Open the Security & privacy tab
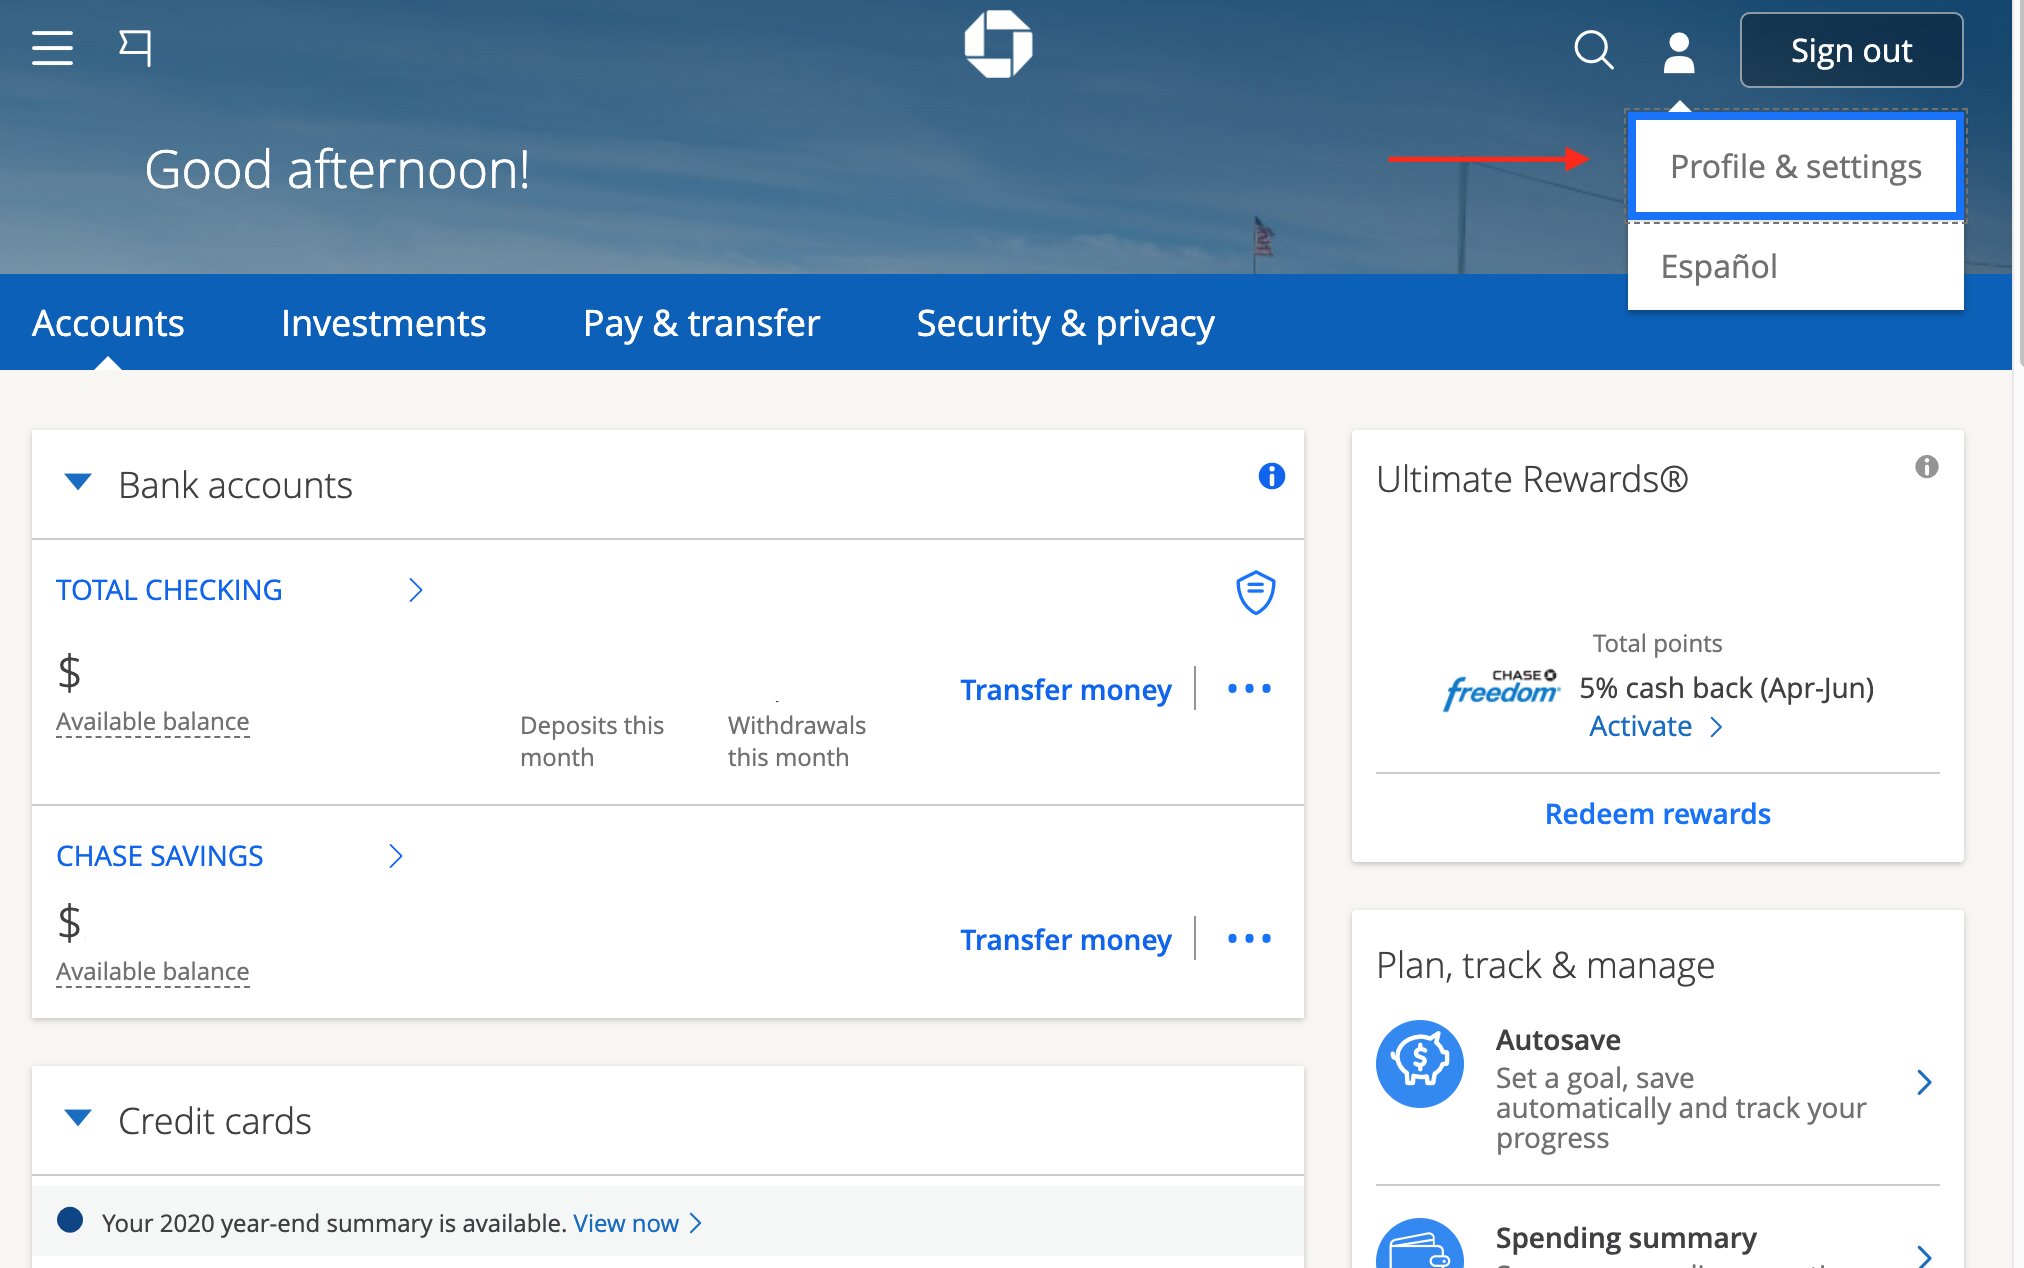Screen dimensions: 2024x1268 (x=1065, y=323)
